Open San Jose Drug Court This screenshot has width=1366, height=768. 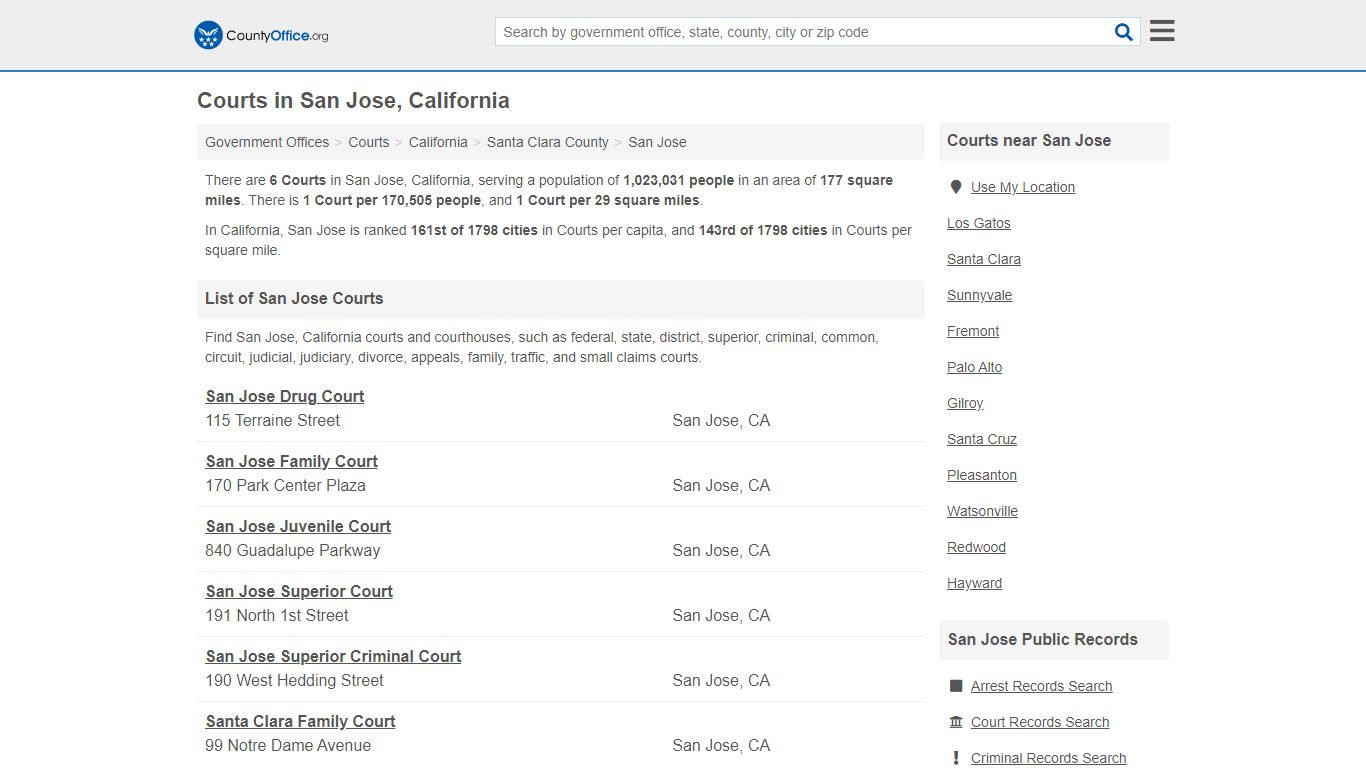click(x=285, y=396)
